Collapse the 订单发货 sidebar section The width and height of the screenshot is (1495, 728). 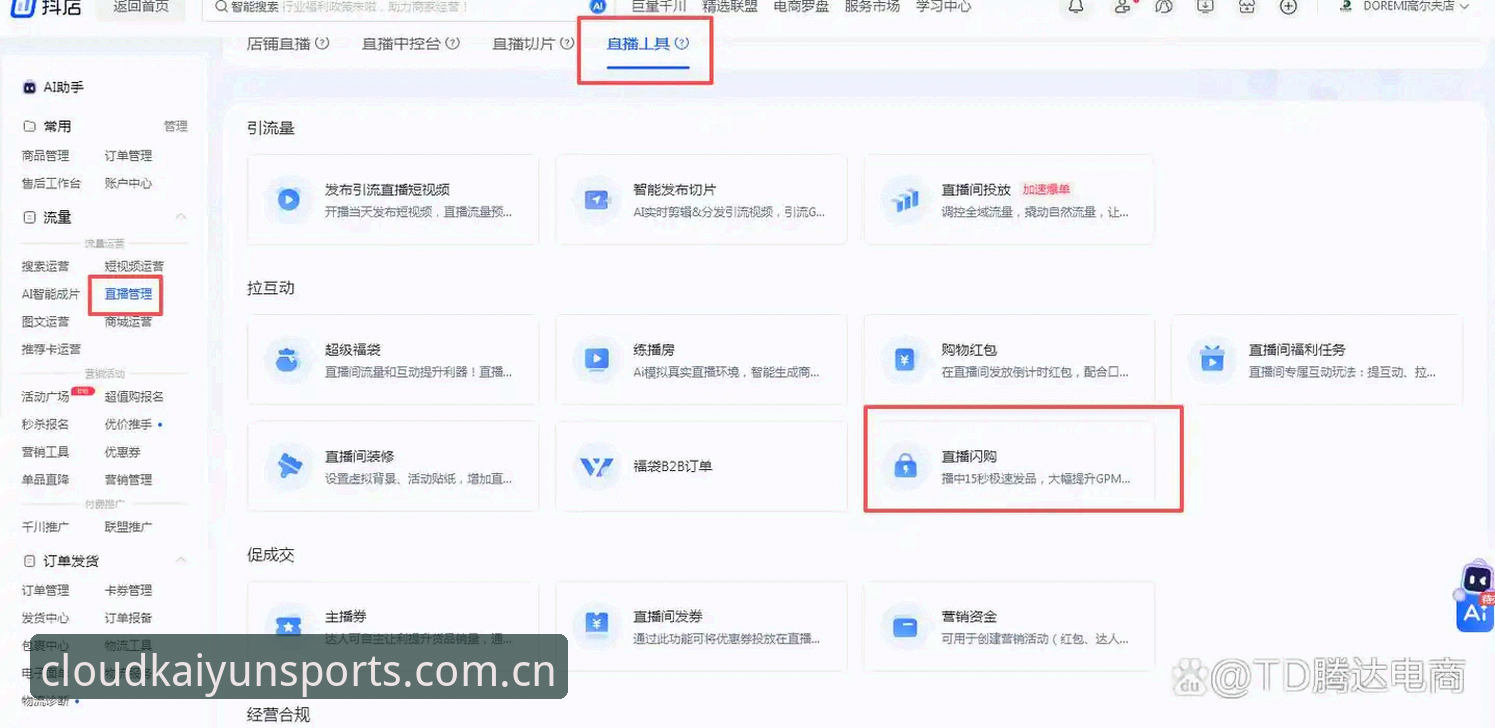(181, 561)
